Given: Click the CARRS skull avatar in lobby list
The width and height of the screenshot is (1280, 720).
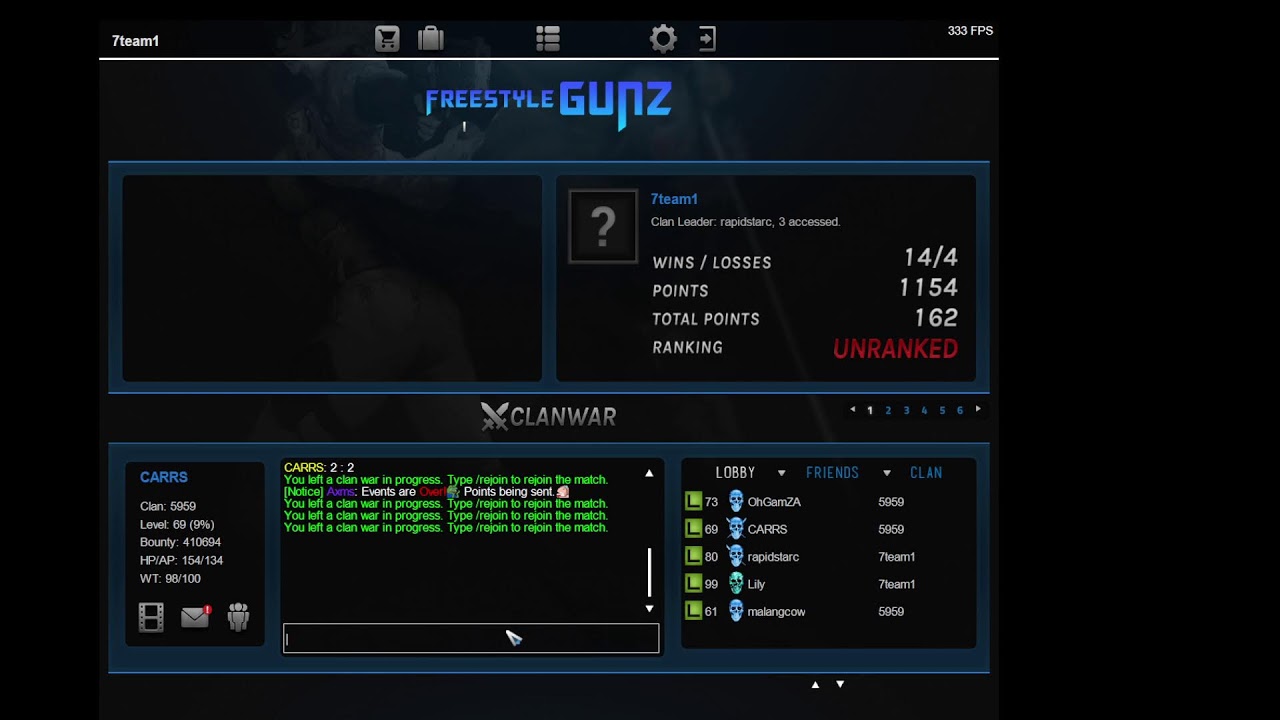Looking at the screenshot, I should 736,529.
